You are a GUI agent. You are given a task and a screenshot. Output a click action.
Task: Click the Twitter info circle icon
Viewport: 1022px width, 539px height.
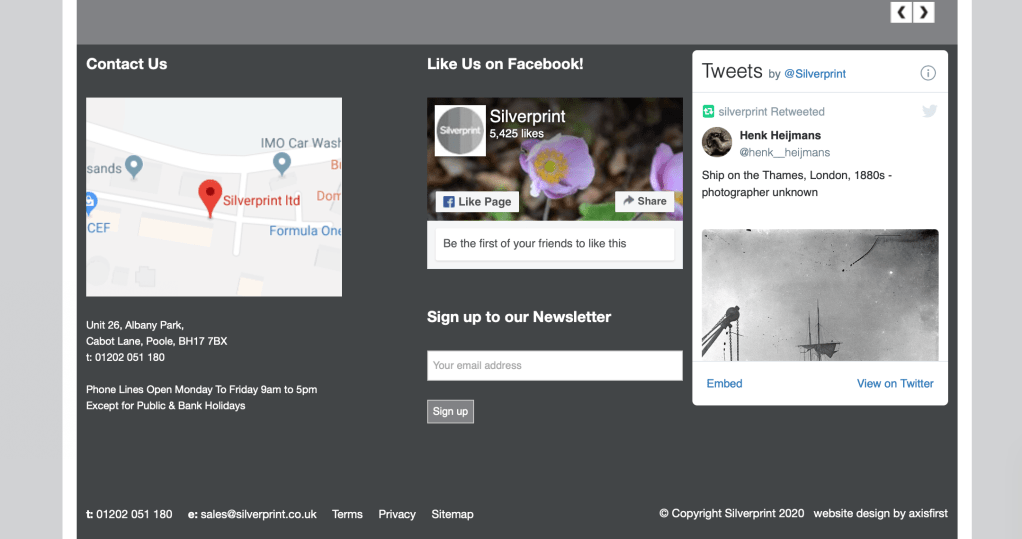pyautogui.click(x=927, y=73)
